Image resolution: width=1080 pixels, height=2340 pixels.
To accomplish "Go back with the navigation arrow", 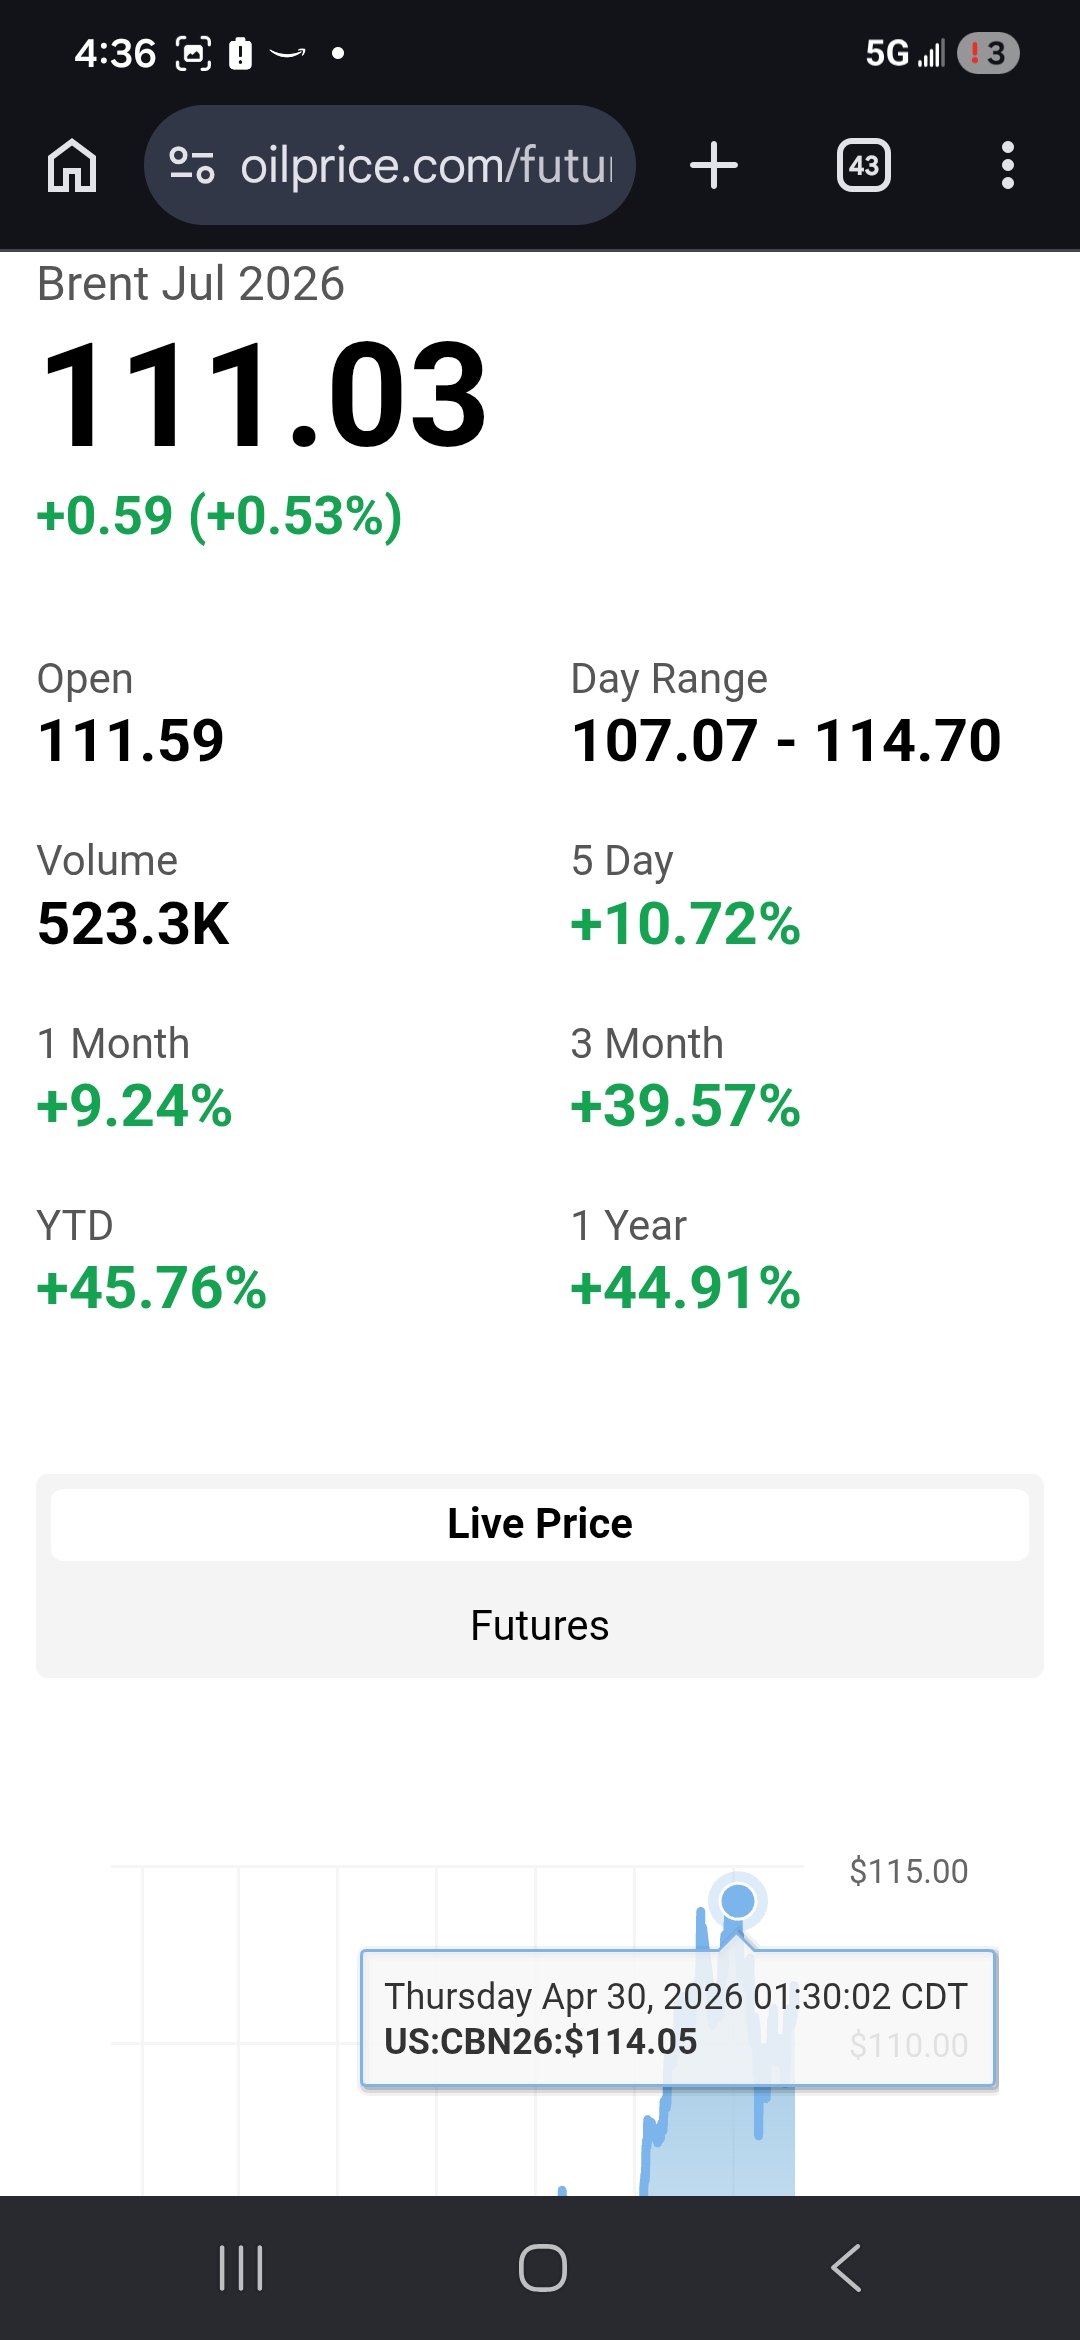I will pyautogui.click(x=846, y=2267).
